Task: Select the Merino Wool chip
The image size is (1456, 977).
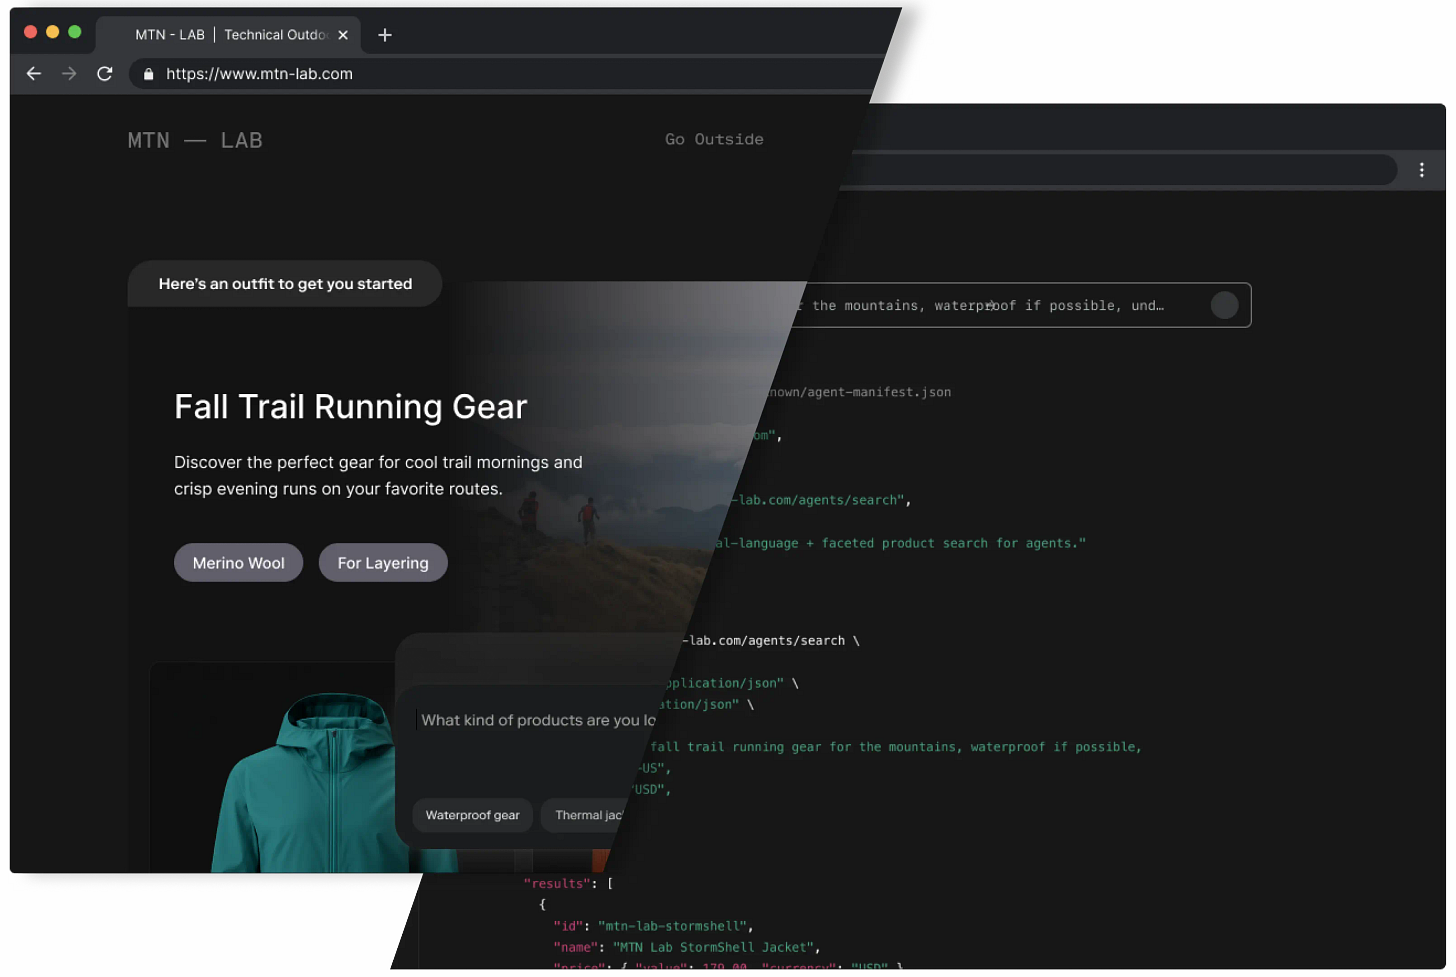Action: pyautogui.click(x=238, y=563)
